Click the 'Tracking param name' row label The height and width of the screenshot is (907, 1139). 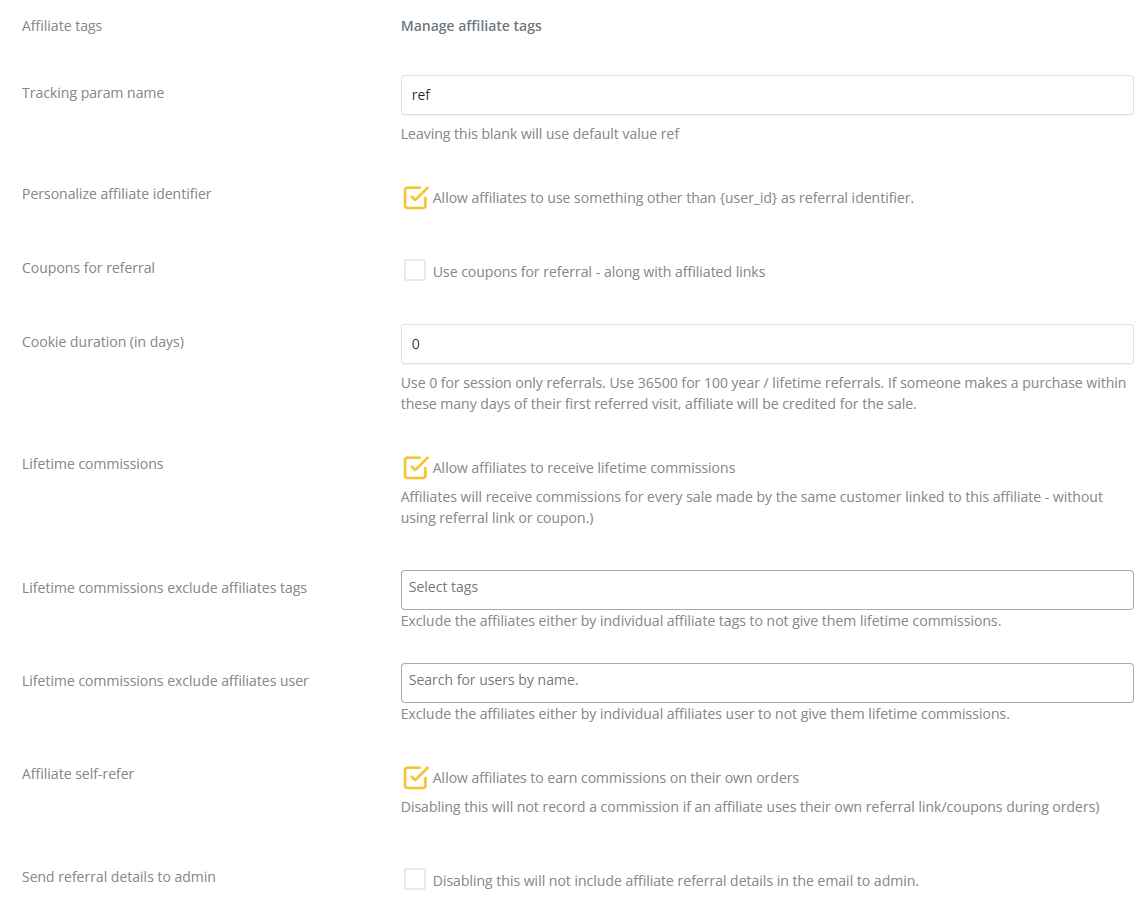(x=93, y=93)
